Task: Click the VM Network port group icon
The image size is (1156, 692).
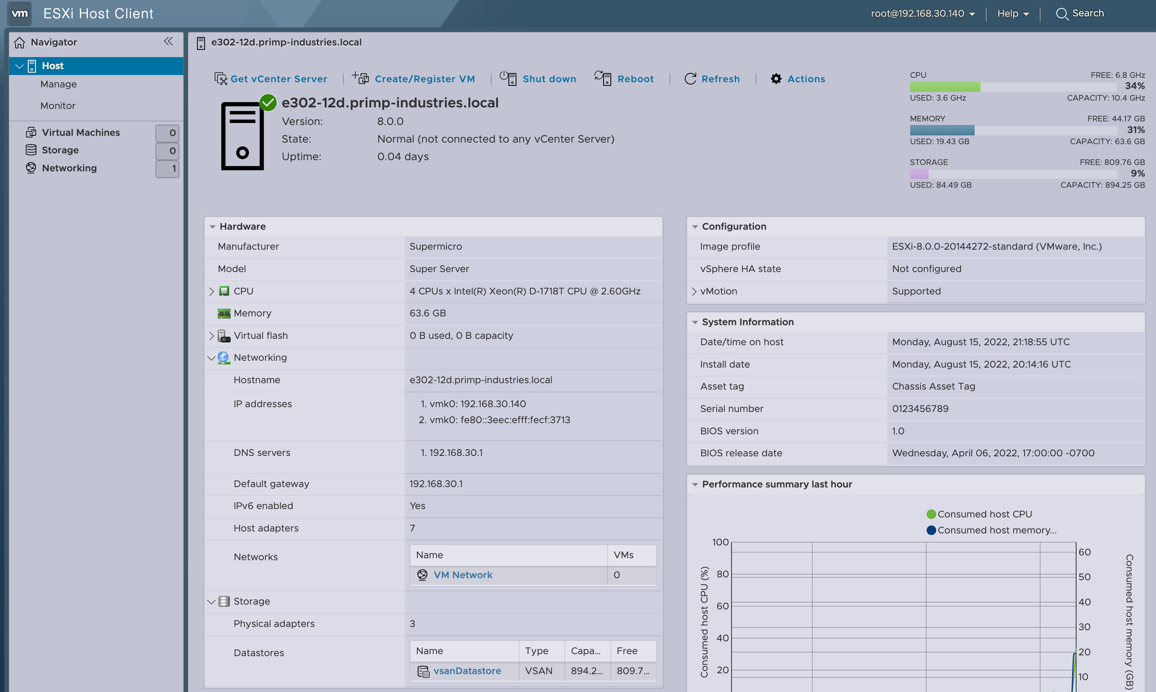Action: tap(422, 575)
